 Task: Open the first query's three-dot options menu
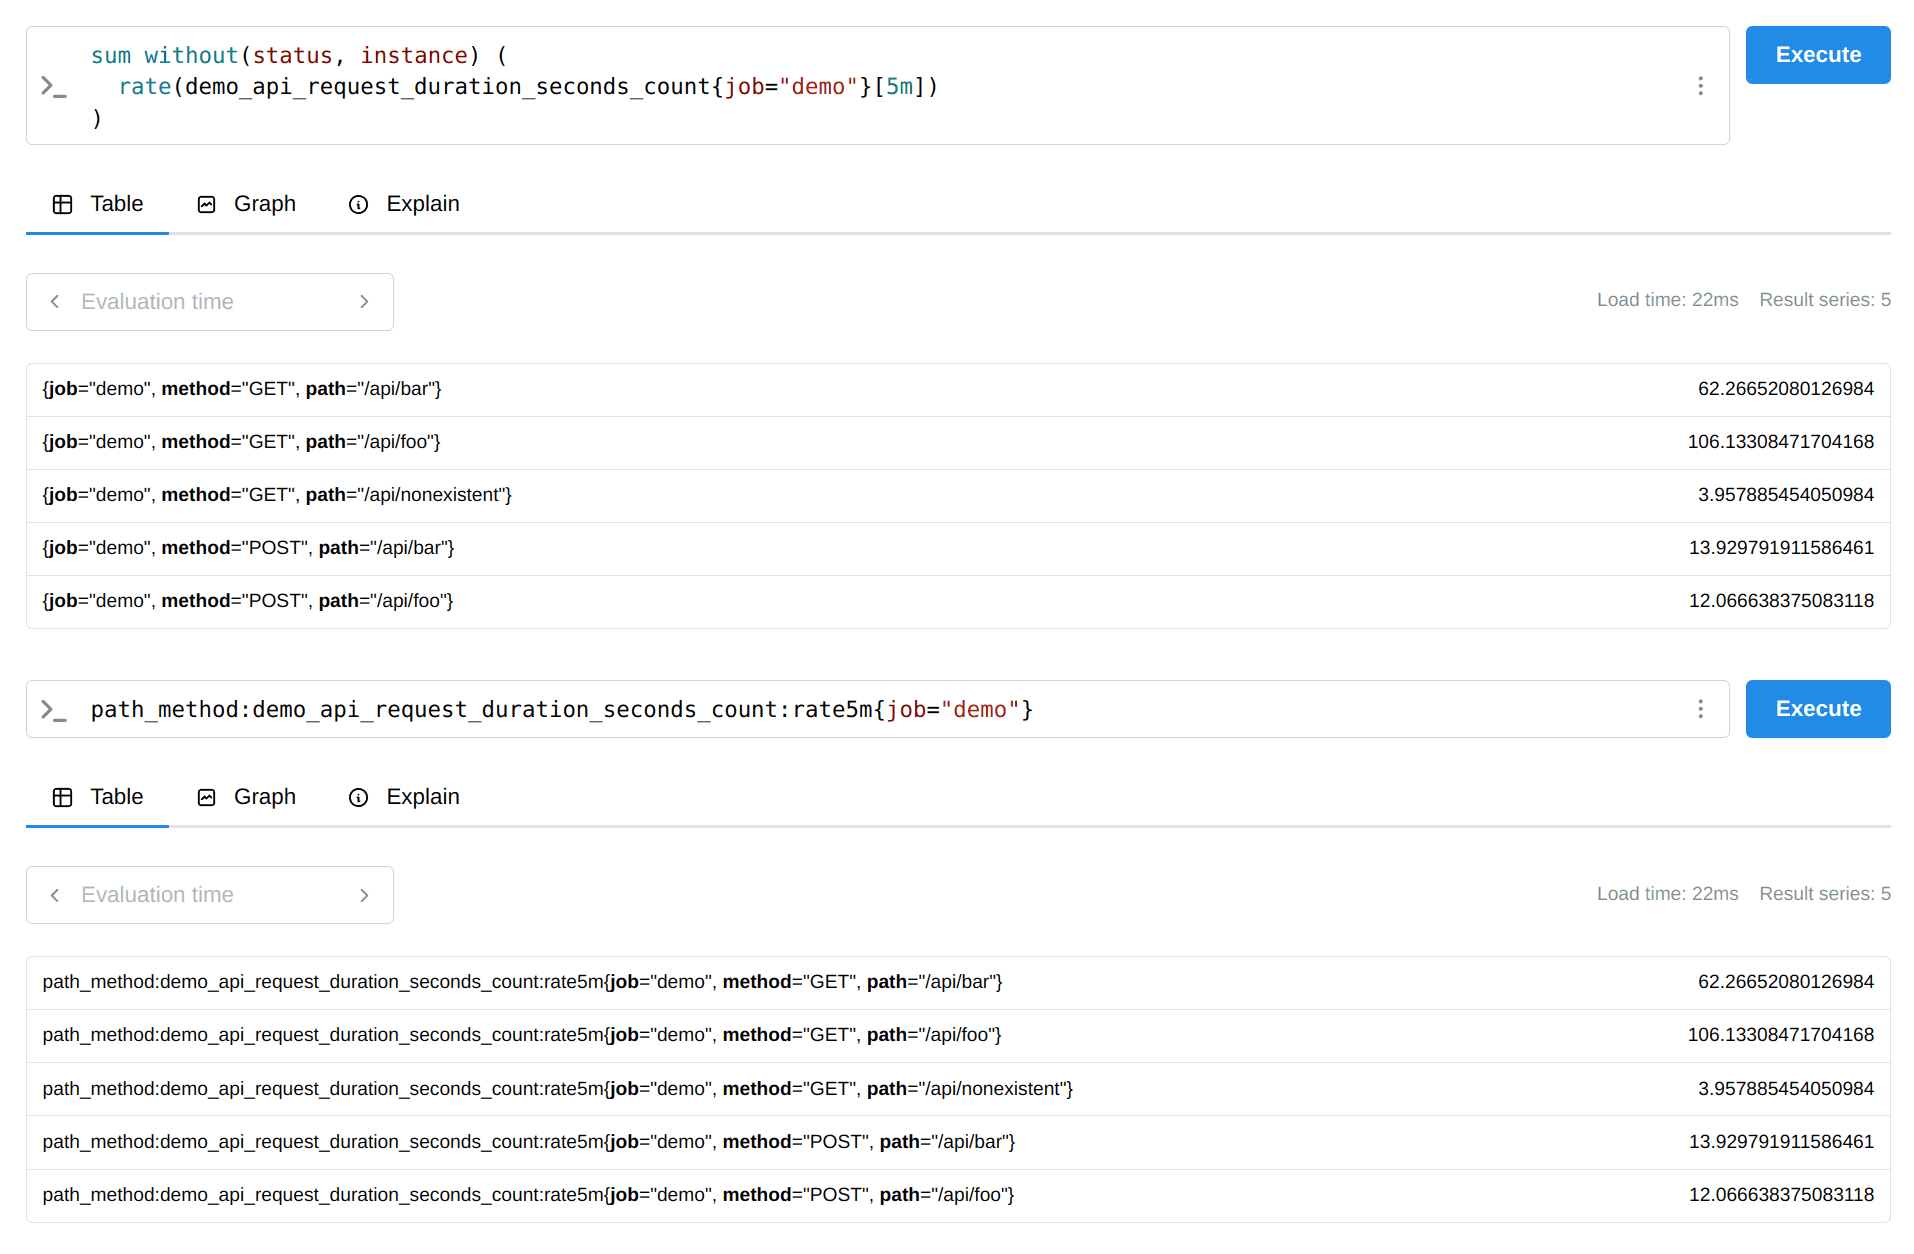[x=1700, y=86]
